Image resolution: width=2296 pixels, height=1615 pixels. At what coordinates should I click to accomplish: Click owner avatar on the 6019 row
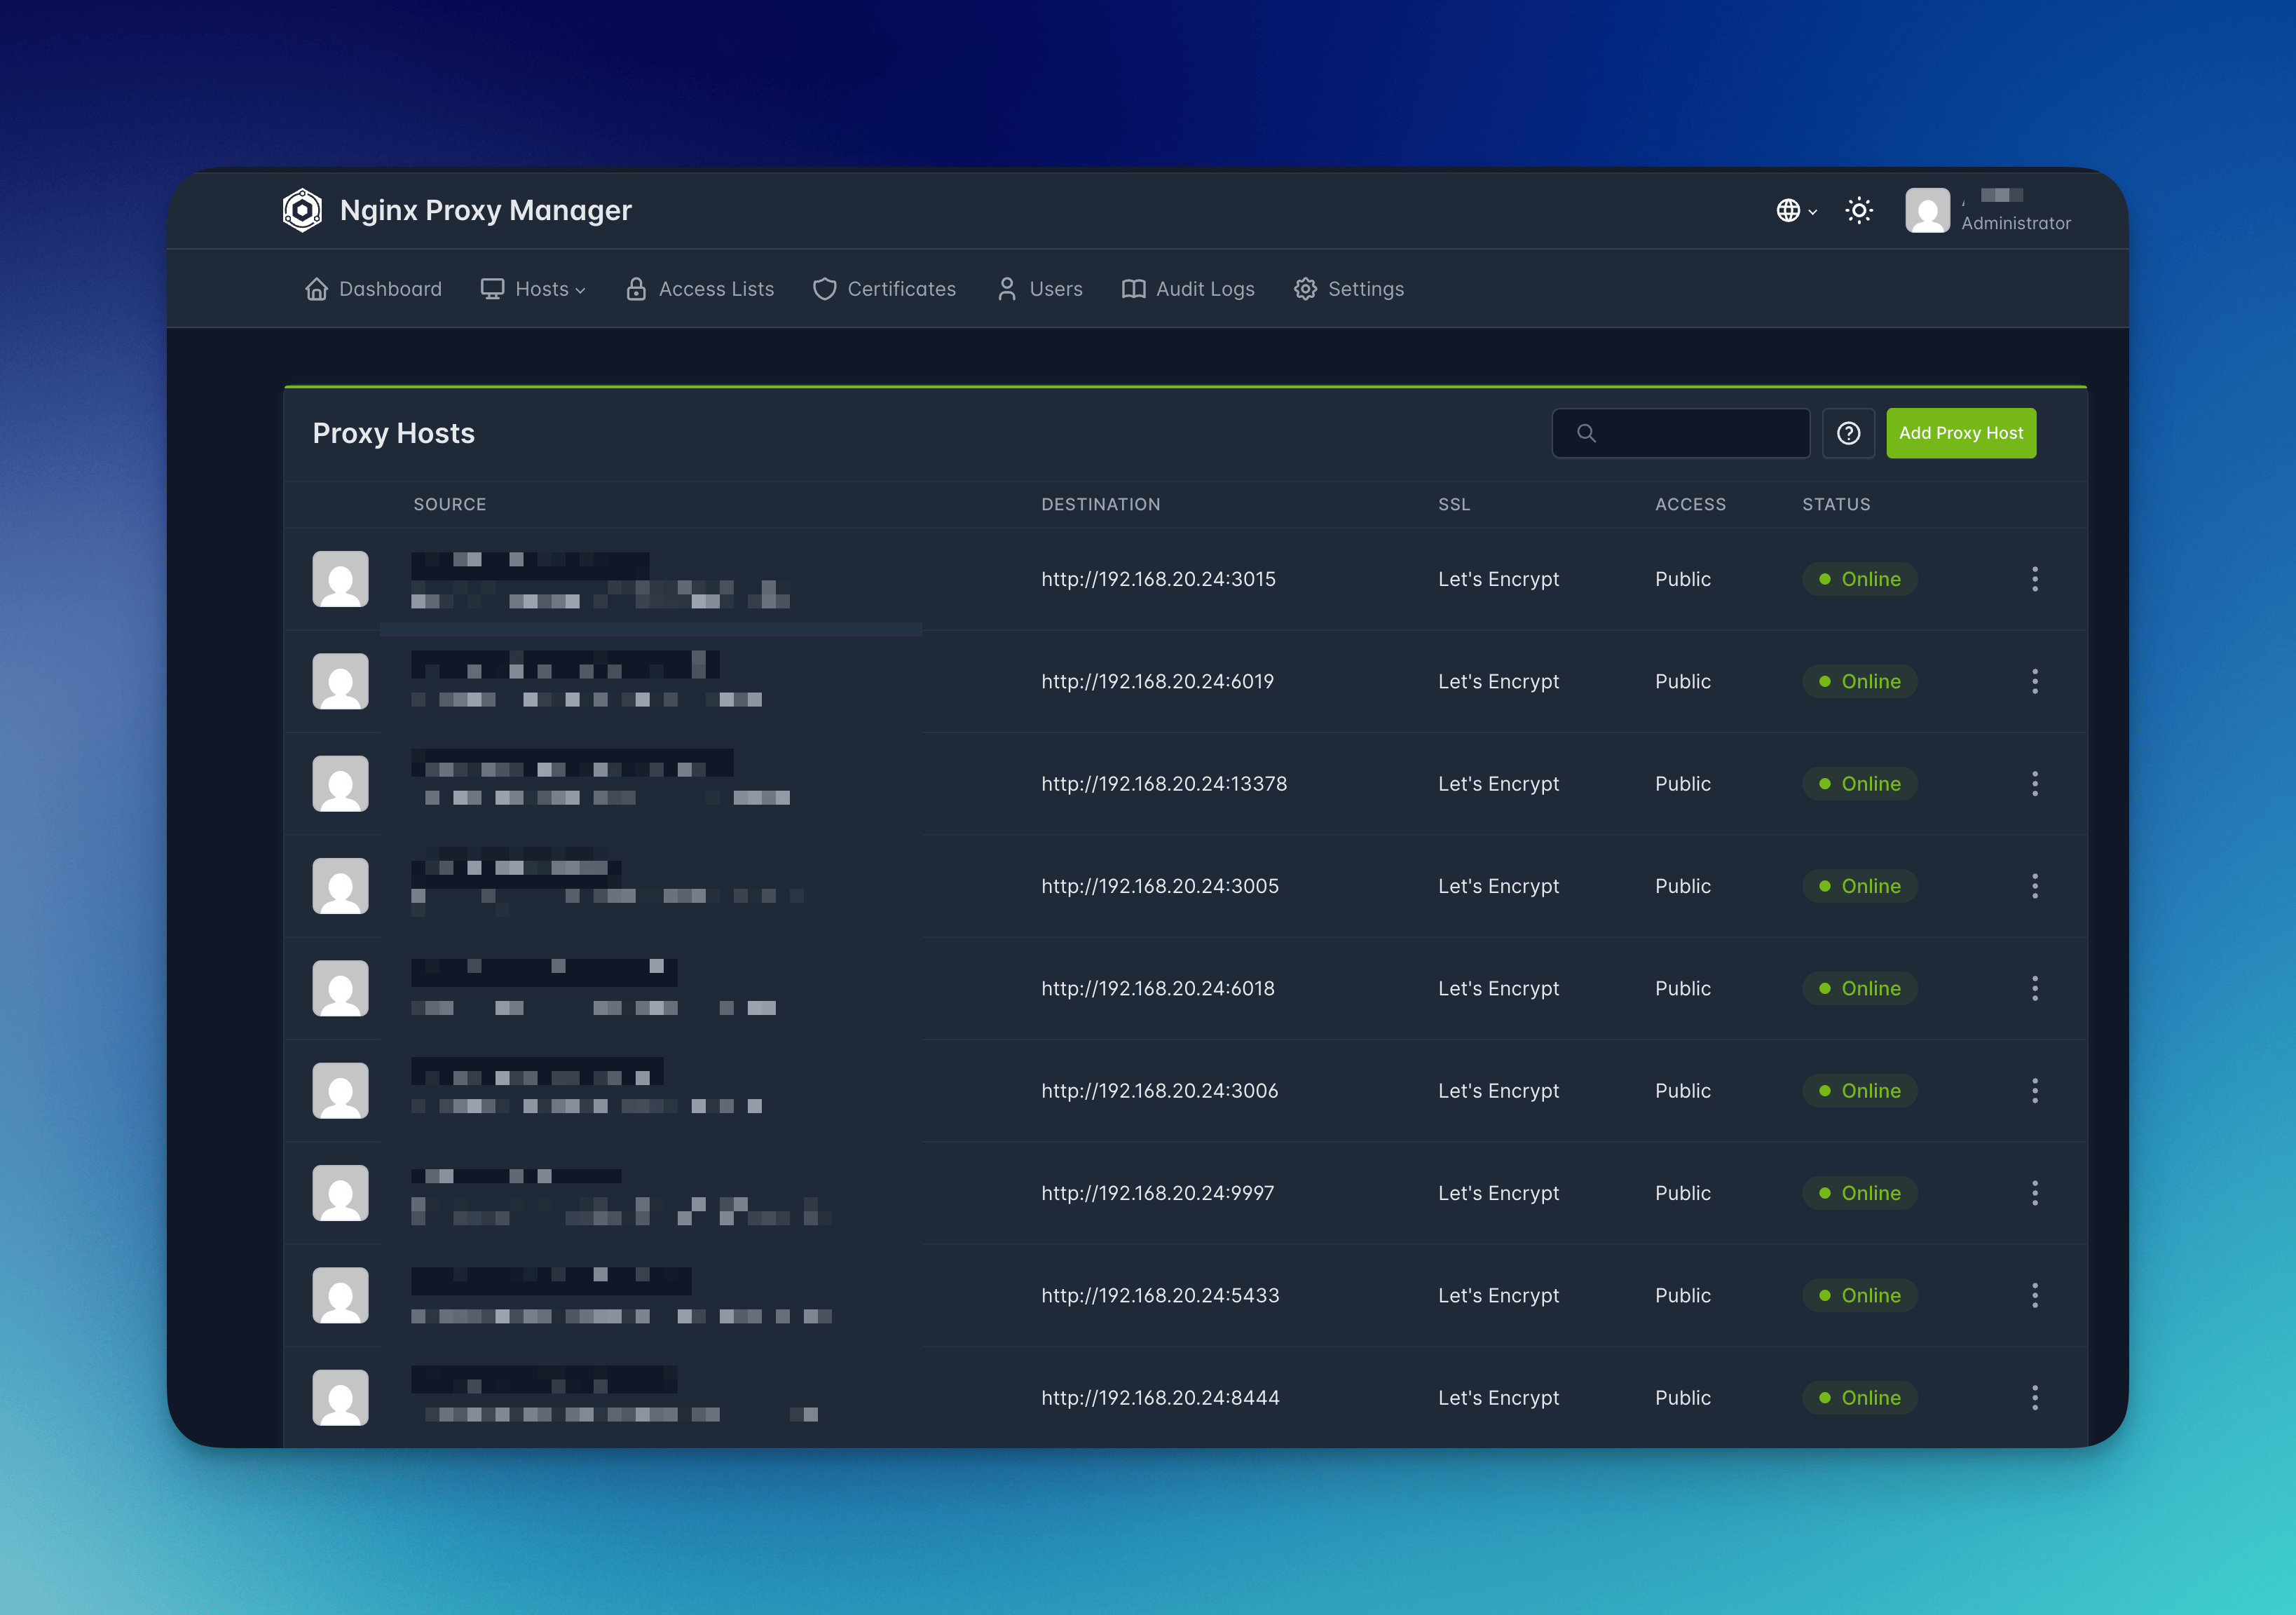(340, 682)
